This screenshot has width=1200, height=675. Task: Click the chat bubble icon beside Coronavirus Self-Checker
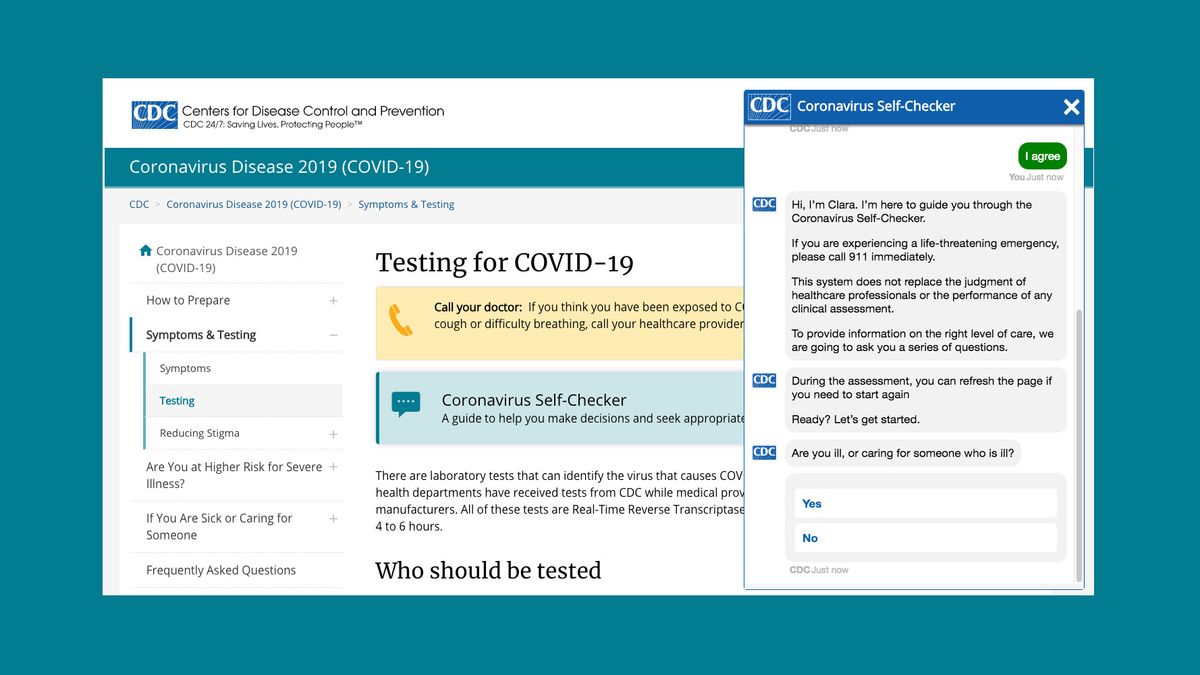pos(405,402)
